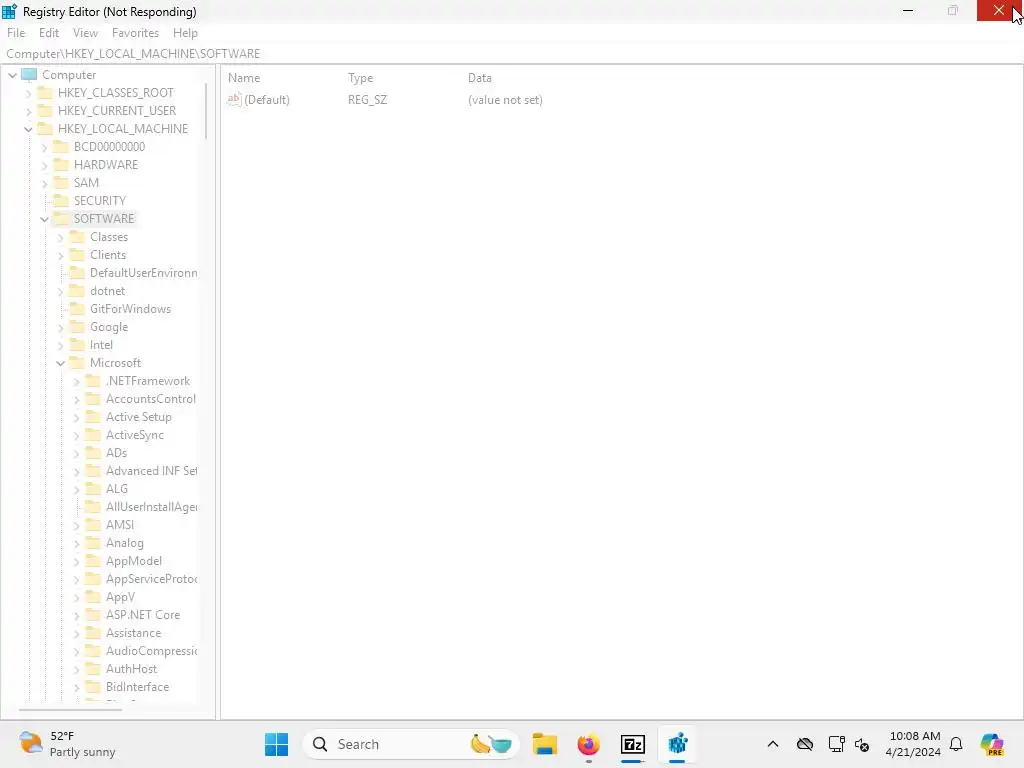Open the View menu
Image resolution: width=1024 pixels, height=768 pixels.
[85, 33]
